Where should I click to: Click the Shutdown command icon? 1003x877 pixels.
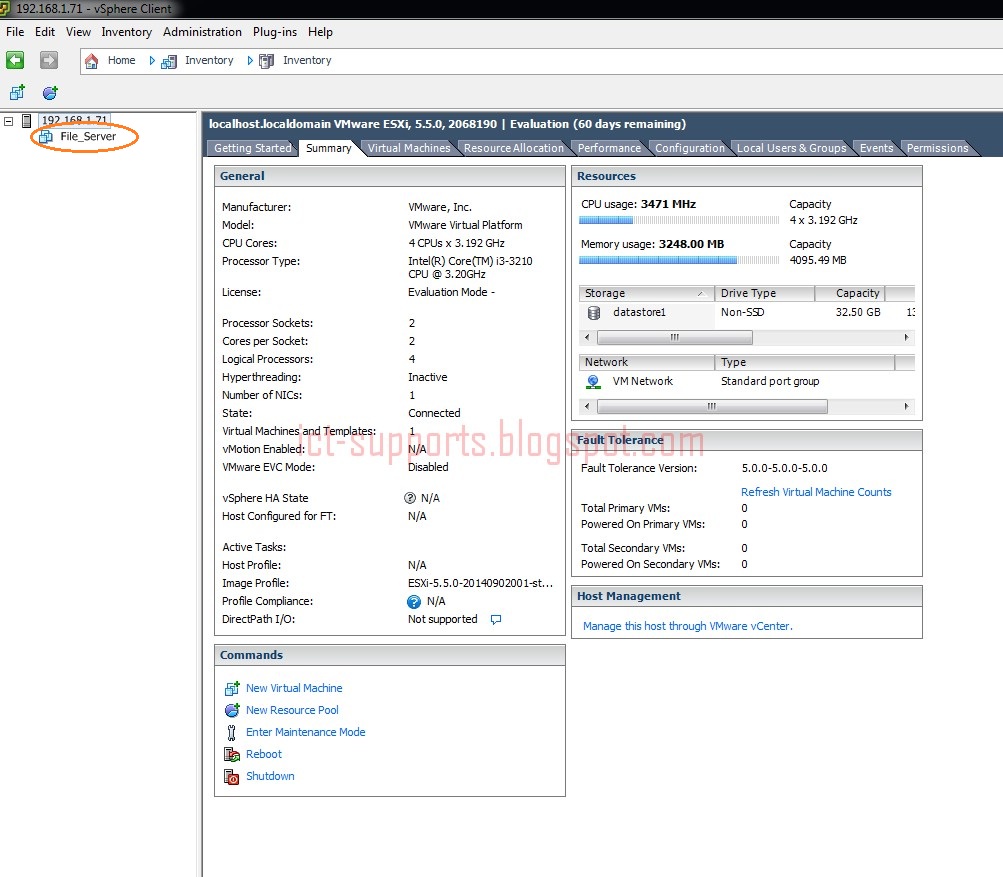pos(232,777)
